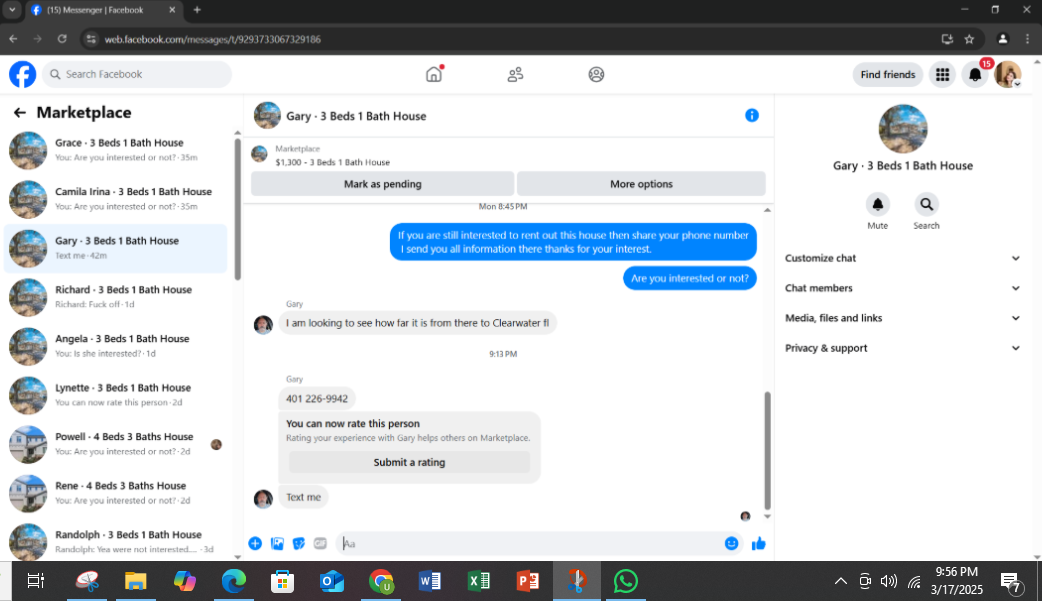Click the browser address bar URL
The width and height of the screenshot is (1042, 601).
[x=213, y=39]
